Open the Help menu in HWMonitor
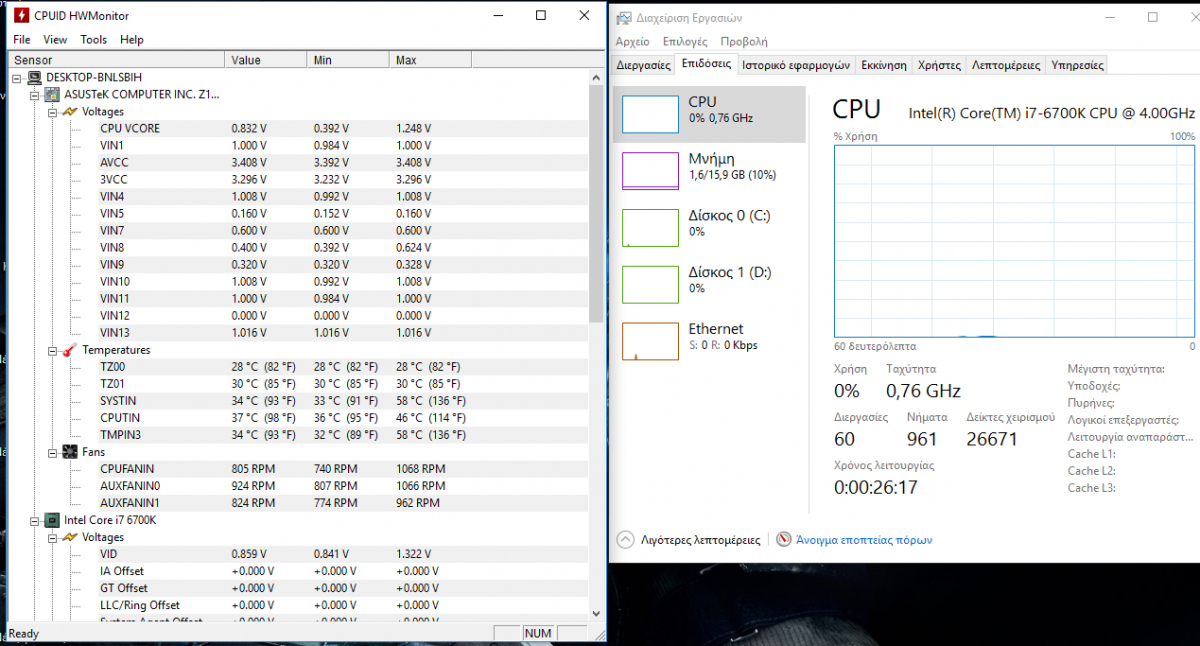 coord(132,40)
